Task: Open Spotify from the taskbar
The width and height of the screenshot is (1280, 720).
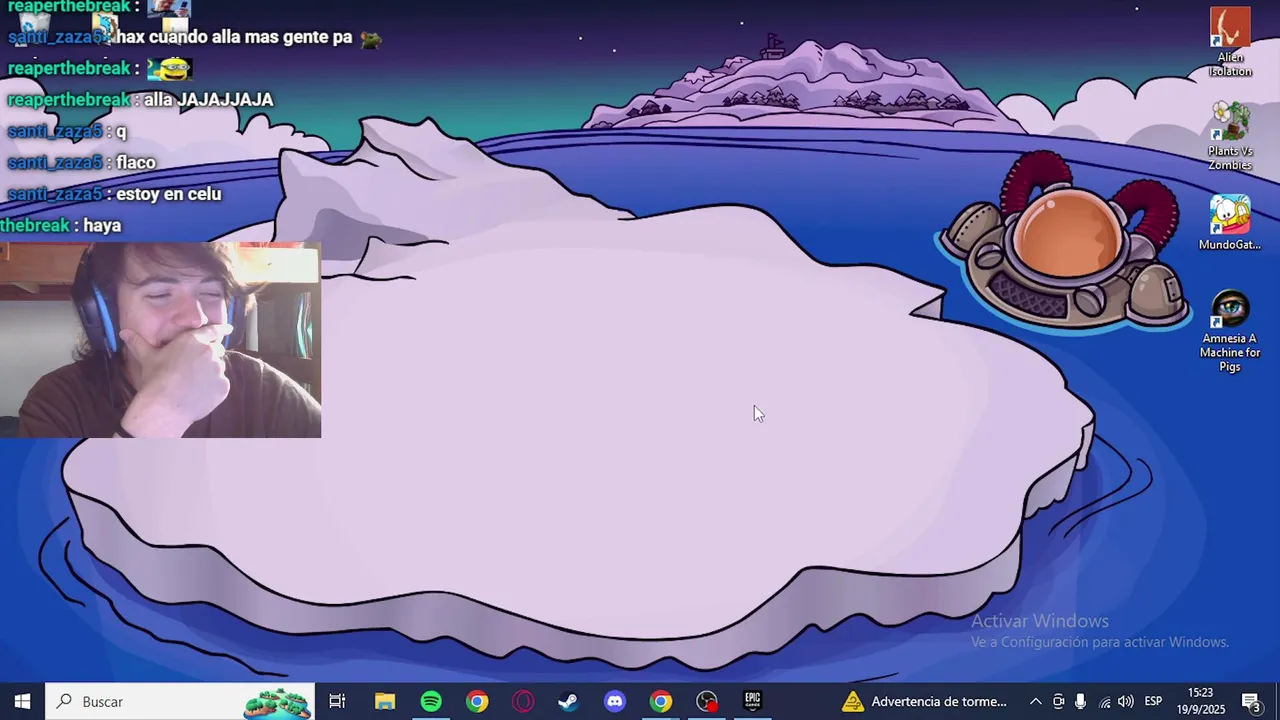Action: (x=431, y=701)
